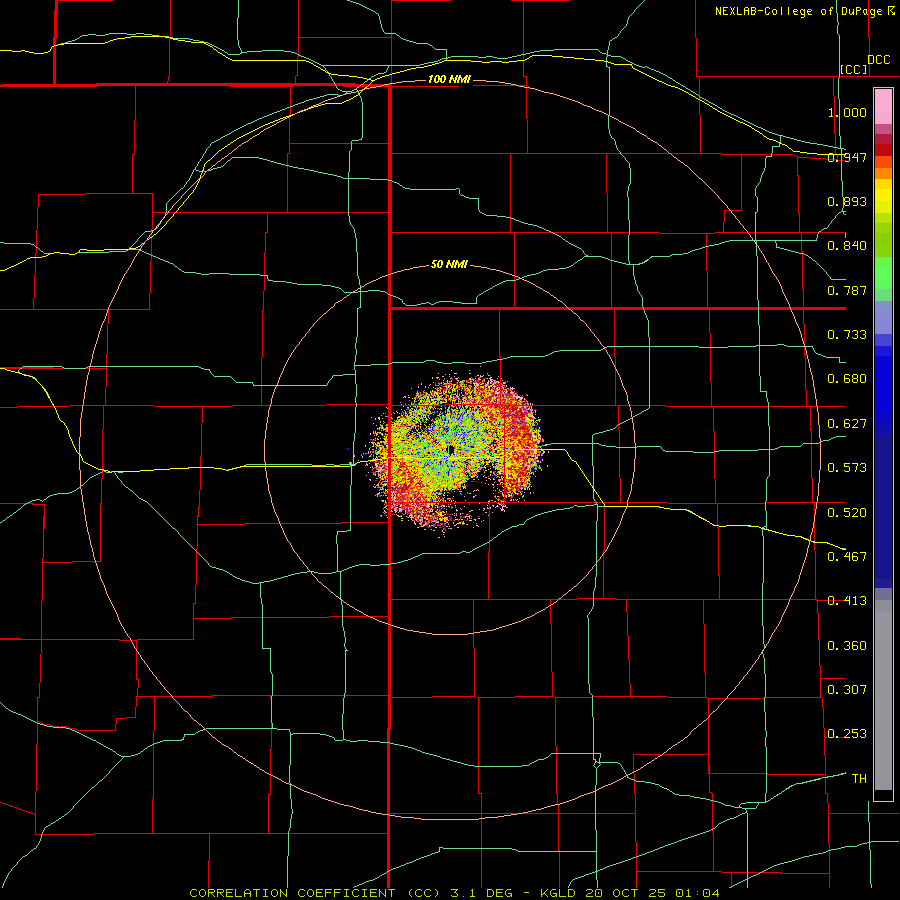900x900 pixels.
Task: Click the DCC label above the color scale
Action: [878, 59]
